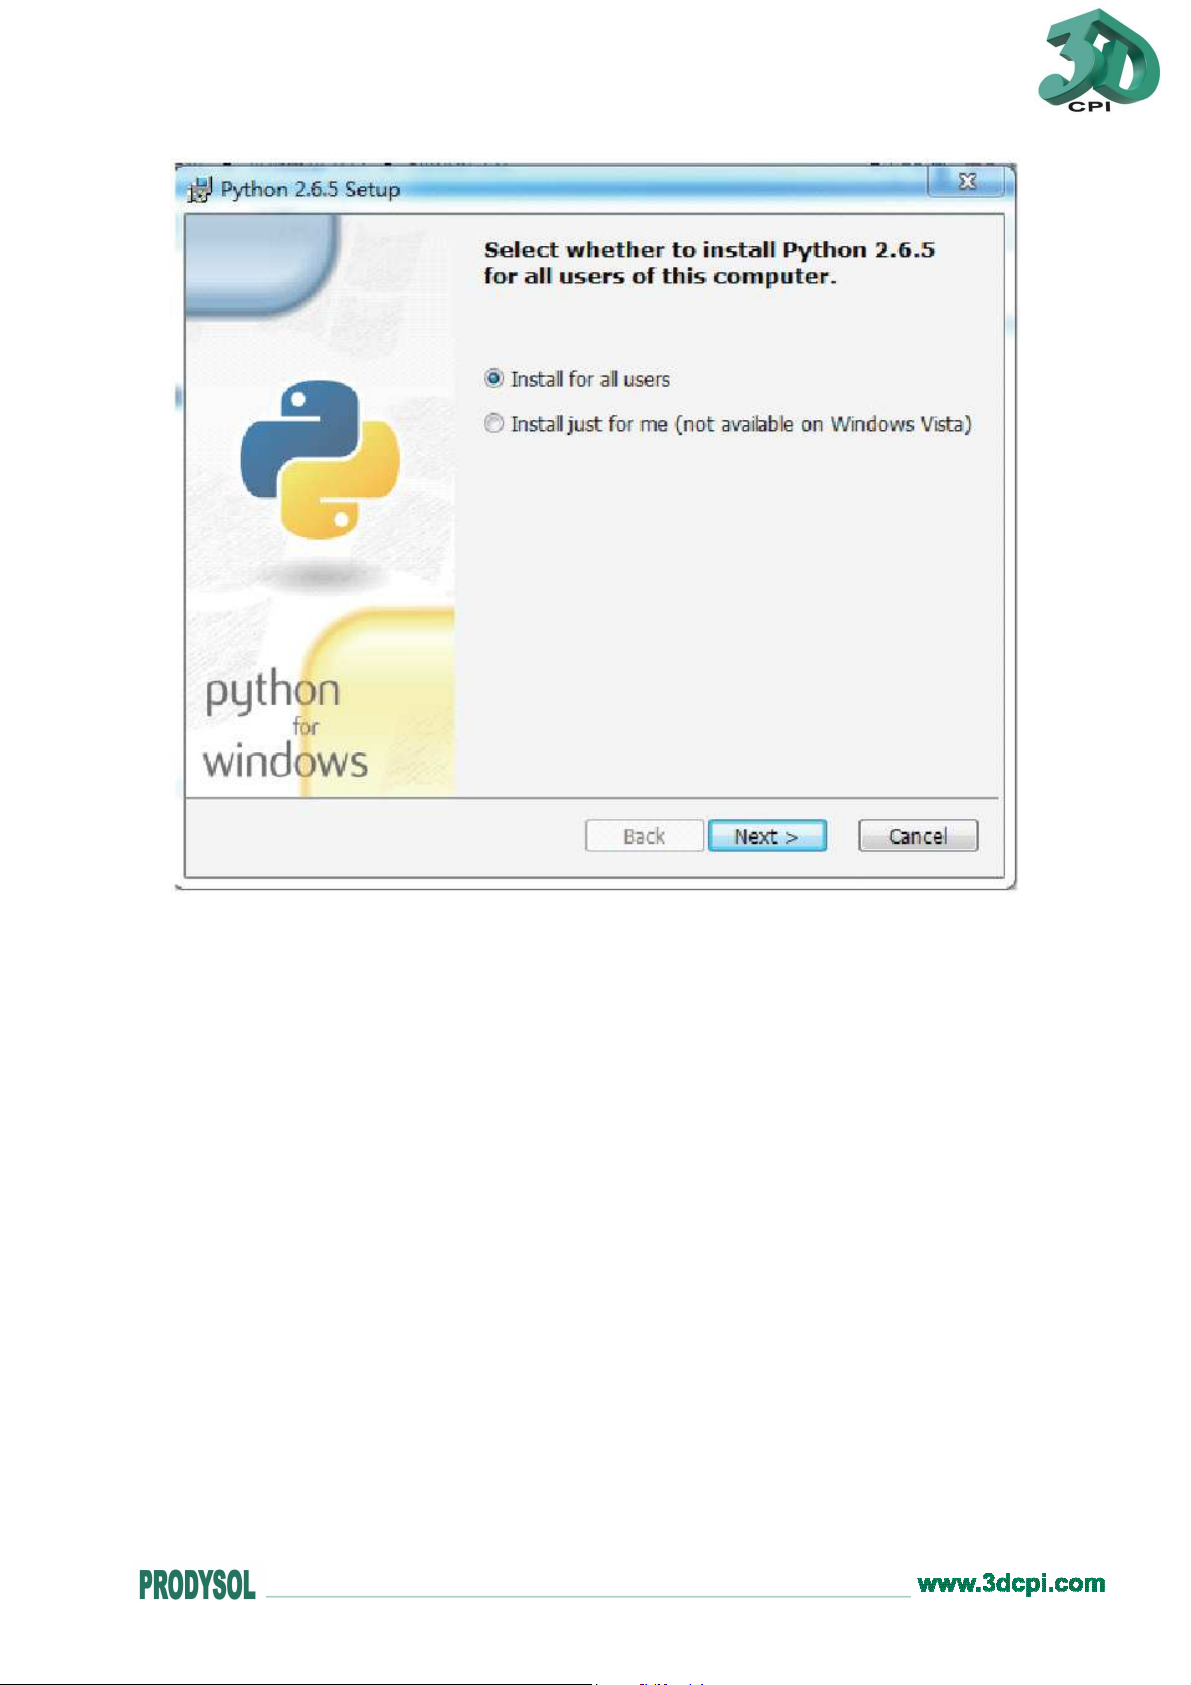Click the PRODYSOL footer text

pyautogui.click(x=197, y=1585)
